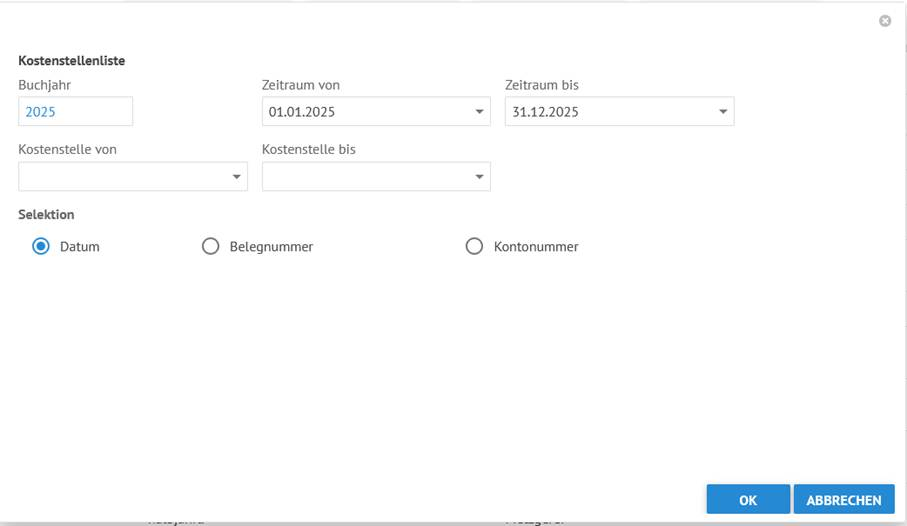The height and width of the screenshot is (526, 907).
Task: Confirm with the OK button
Action: pos(747,500)
